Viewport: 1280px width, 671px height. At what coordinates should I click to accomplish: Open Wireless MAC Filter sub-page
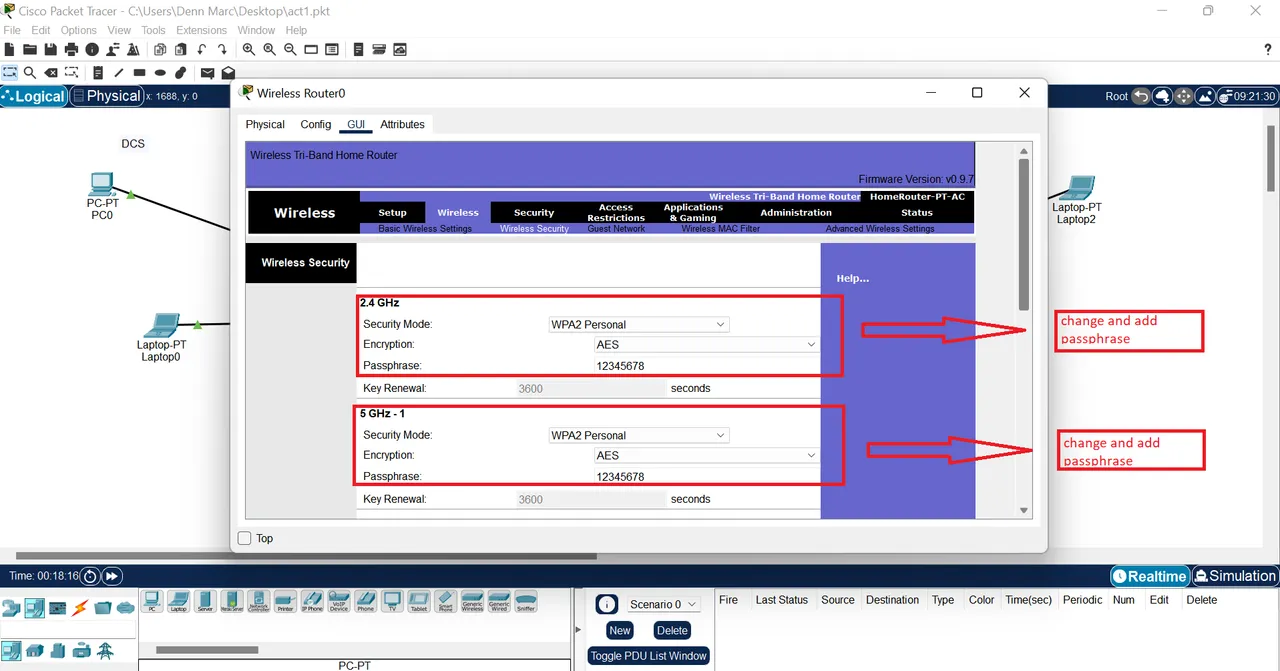click(721, 229)
